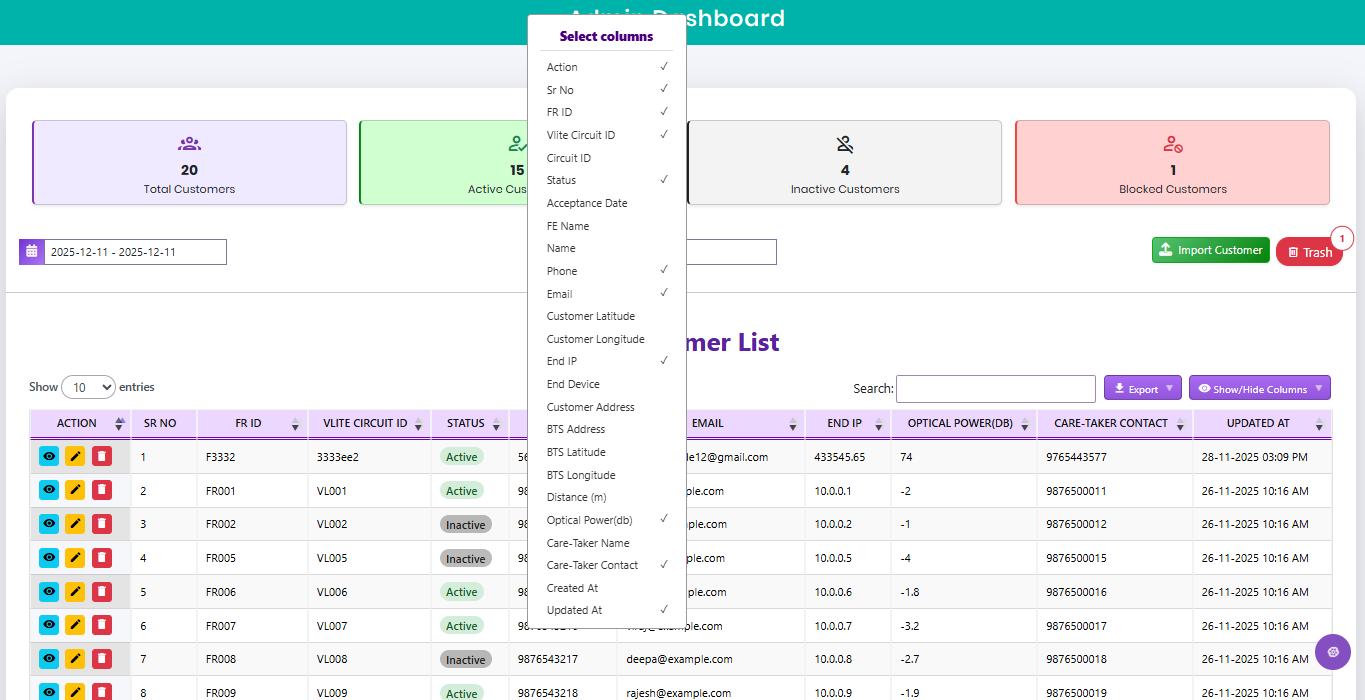Image resolution: width=1365 pixels, height=700 pixels.
Task: Open the Export dropdown
Action: click(x=1143, y=388)
